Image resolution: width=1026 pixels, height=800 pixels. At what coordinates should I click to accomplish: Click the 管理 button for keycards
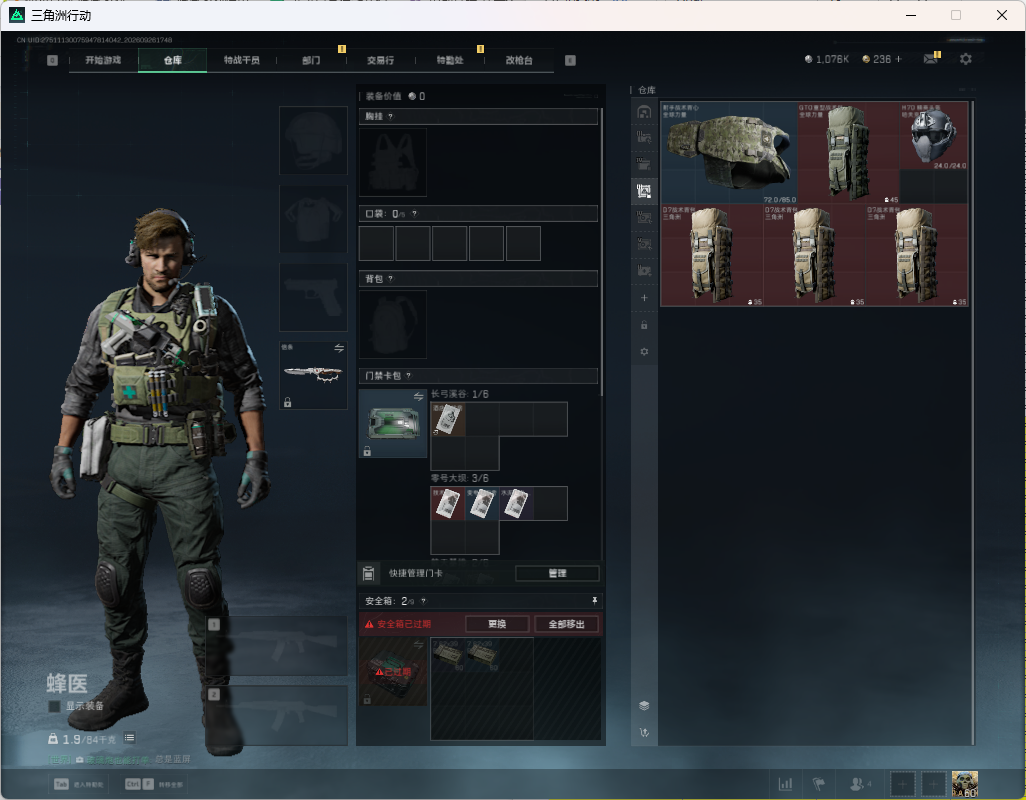(x=557, y=573)
